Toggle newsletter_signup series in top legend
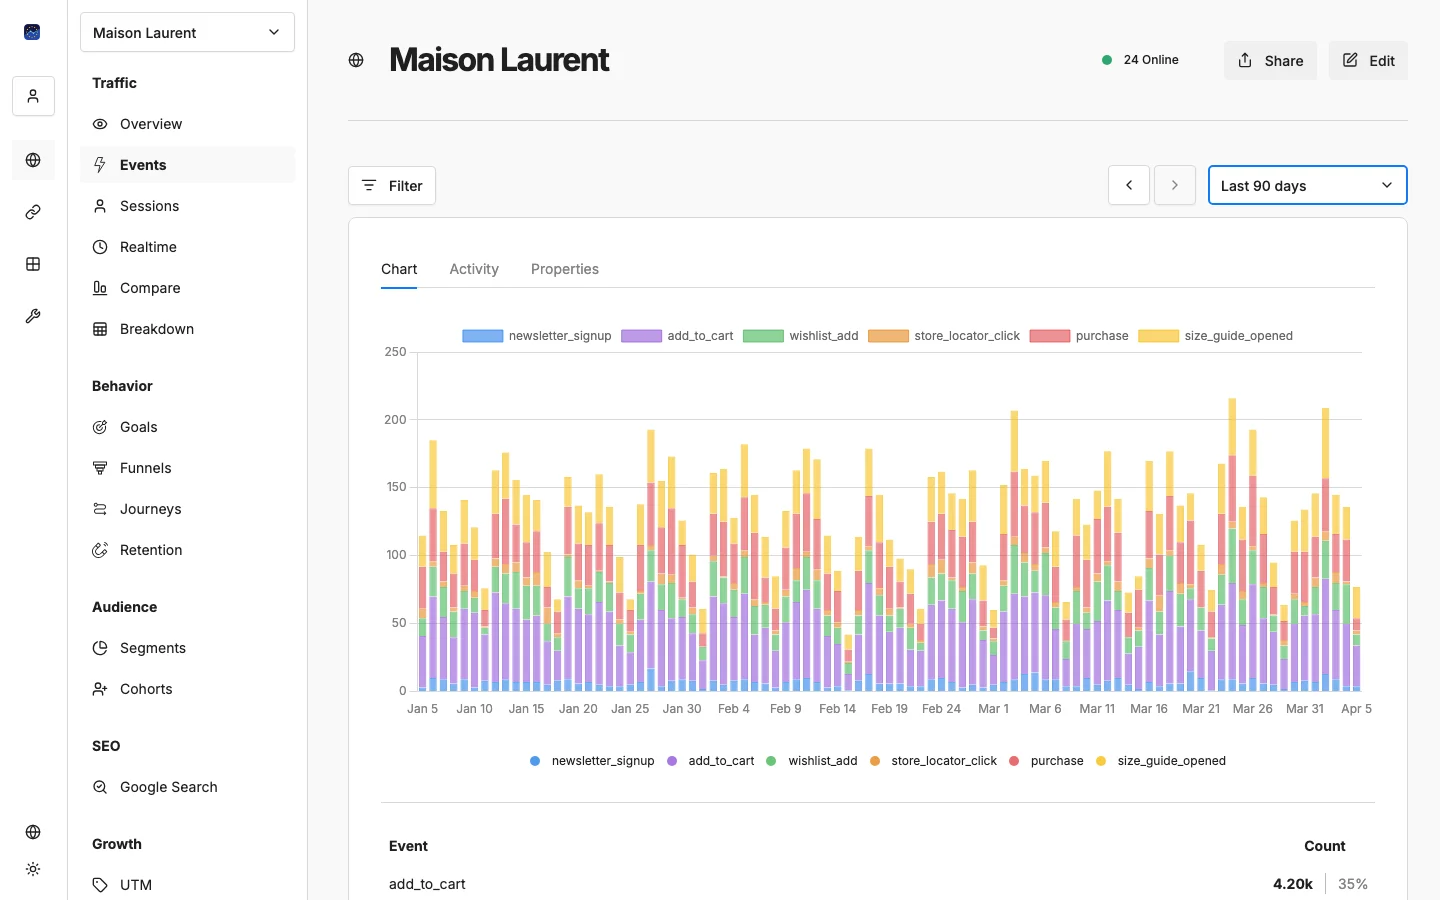Viewport: 1440px width, 900px height. click(x=537, y=336)
